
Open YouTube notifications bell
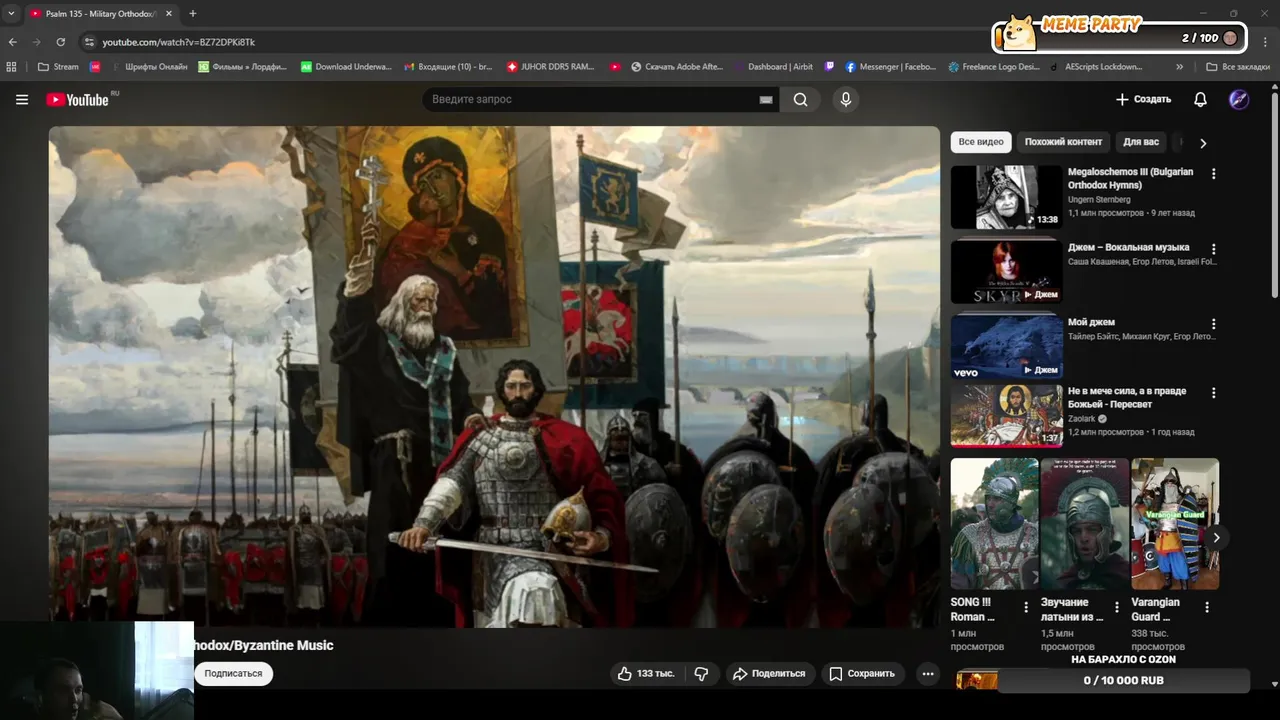[x=1200, y=99]
